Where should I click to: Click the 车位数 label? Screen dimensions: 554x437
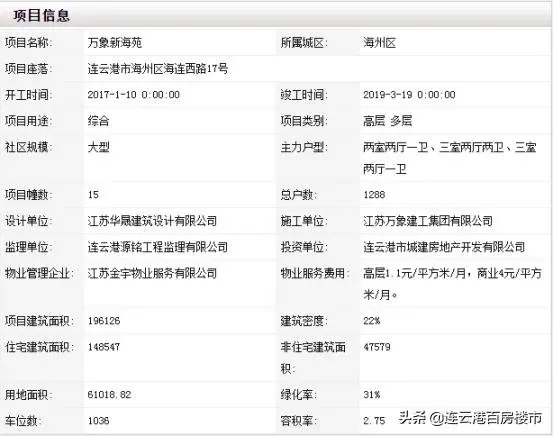pos(23,421)
